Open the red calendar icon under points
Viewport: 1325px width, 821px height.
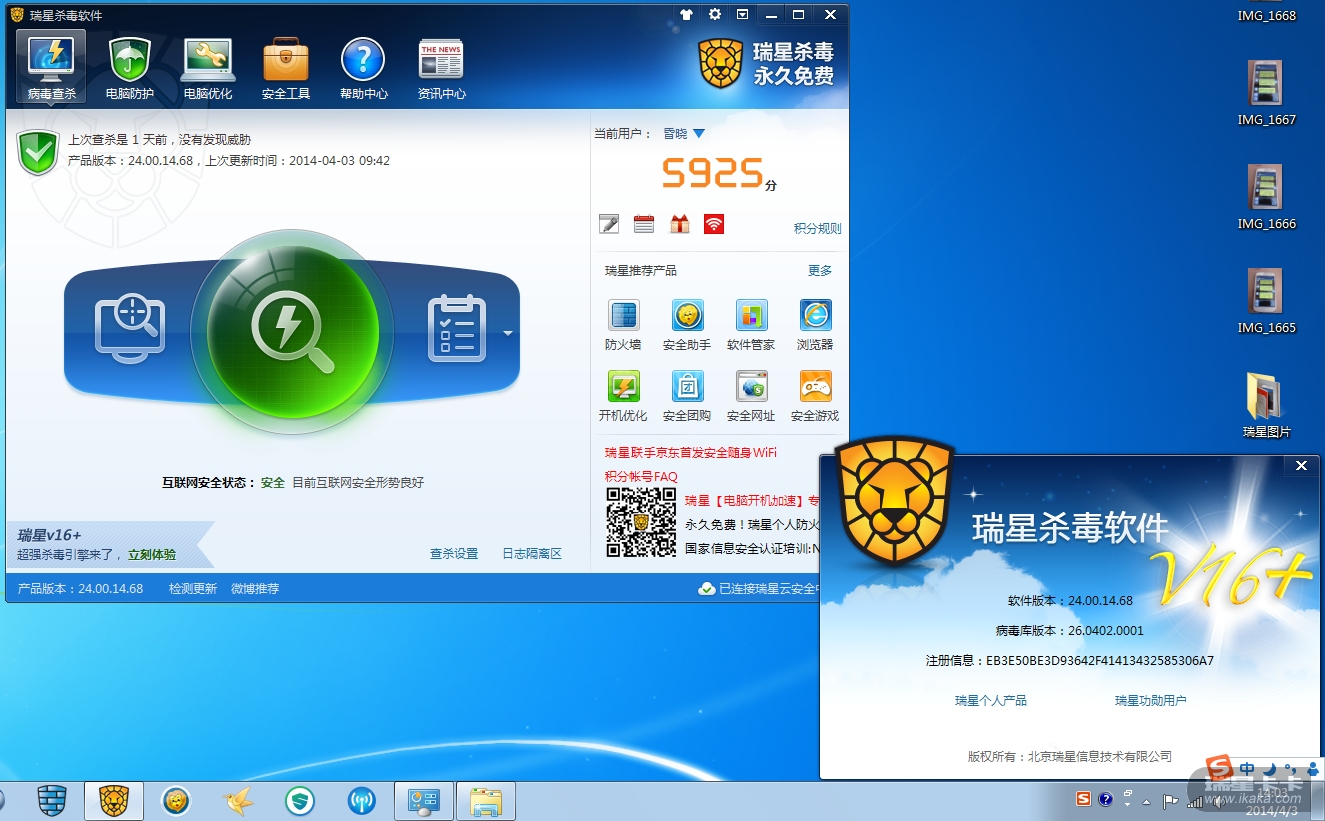[644, 224]
